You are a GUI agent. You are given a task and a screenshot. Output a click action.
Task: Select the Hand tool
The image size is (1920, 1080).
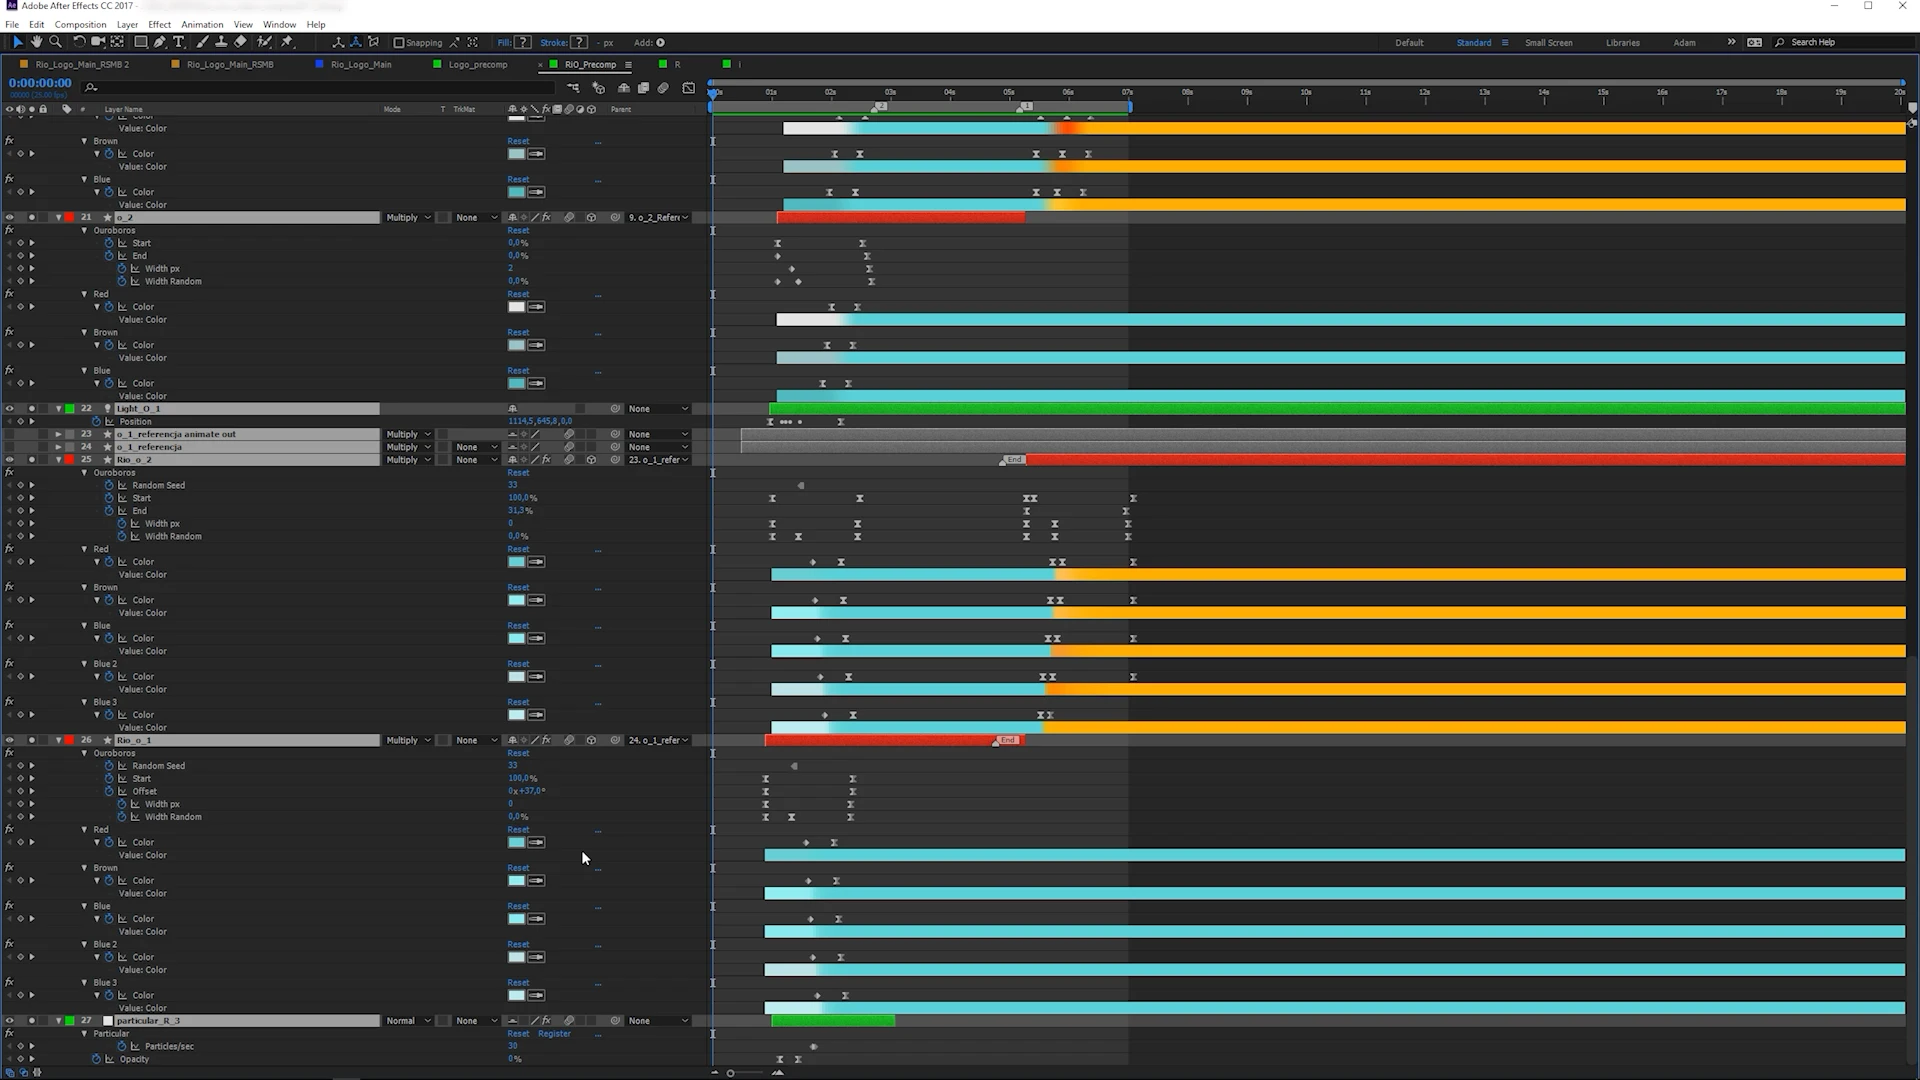(x=37, y=42)
